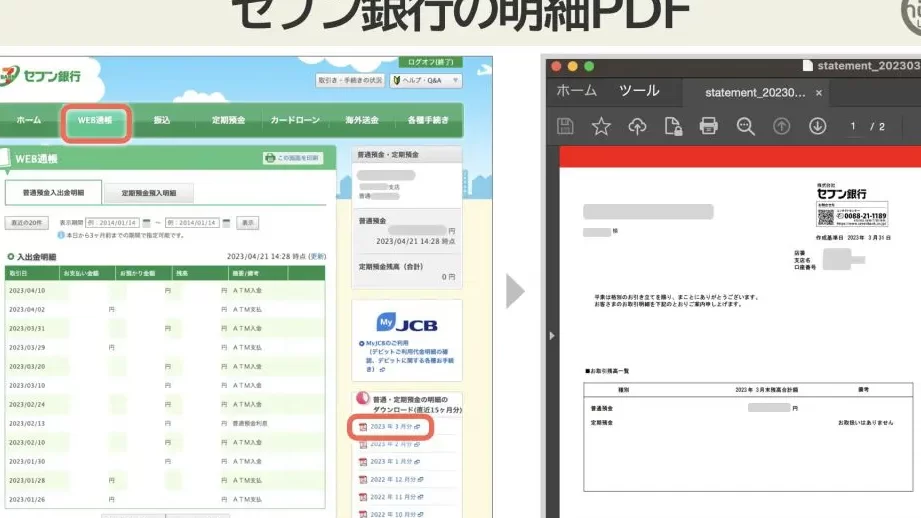Click the 更新 refresh link

pyautogui.click(x=317, y=257)
